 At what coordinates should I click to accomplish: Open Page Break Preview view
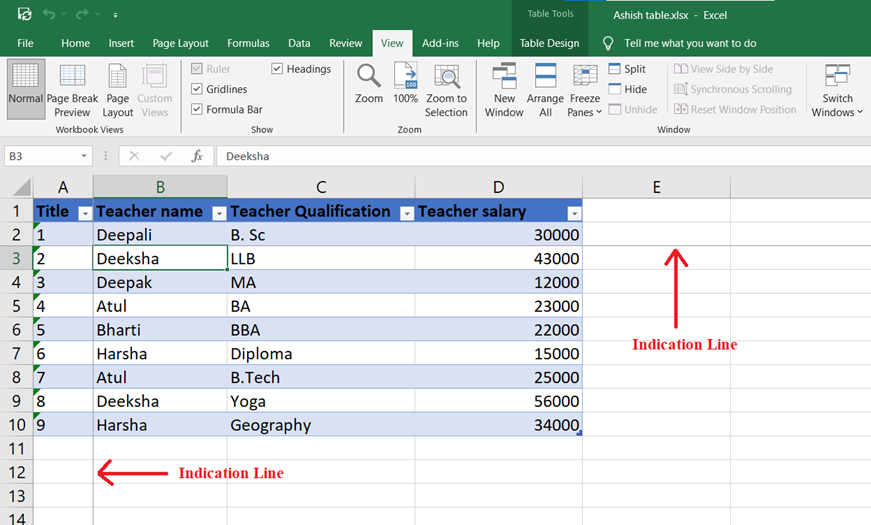coord(72,90)
